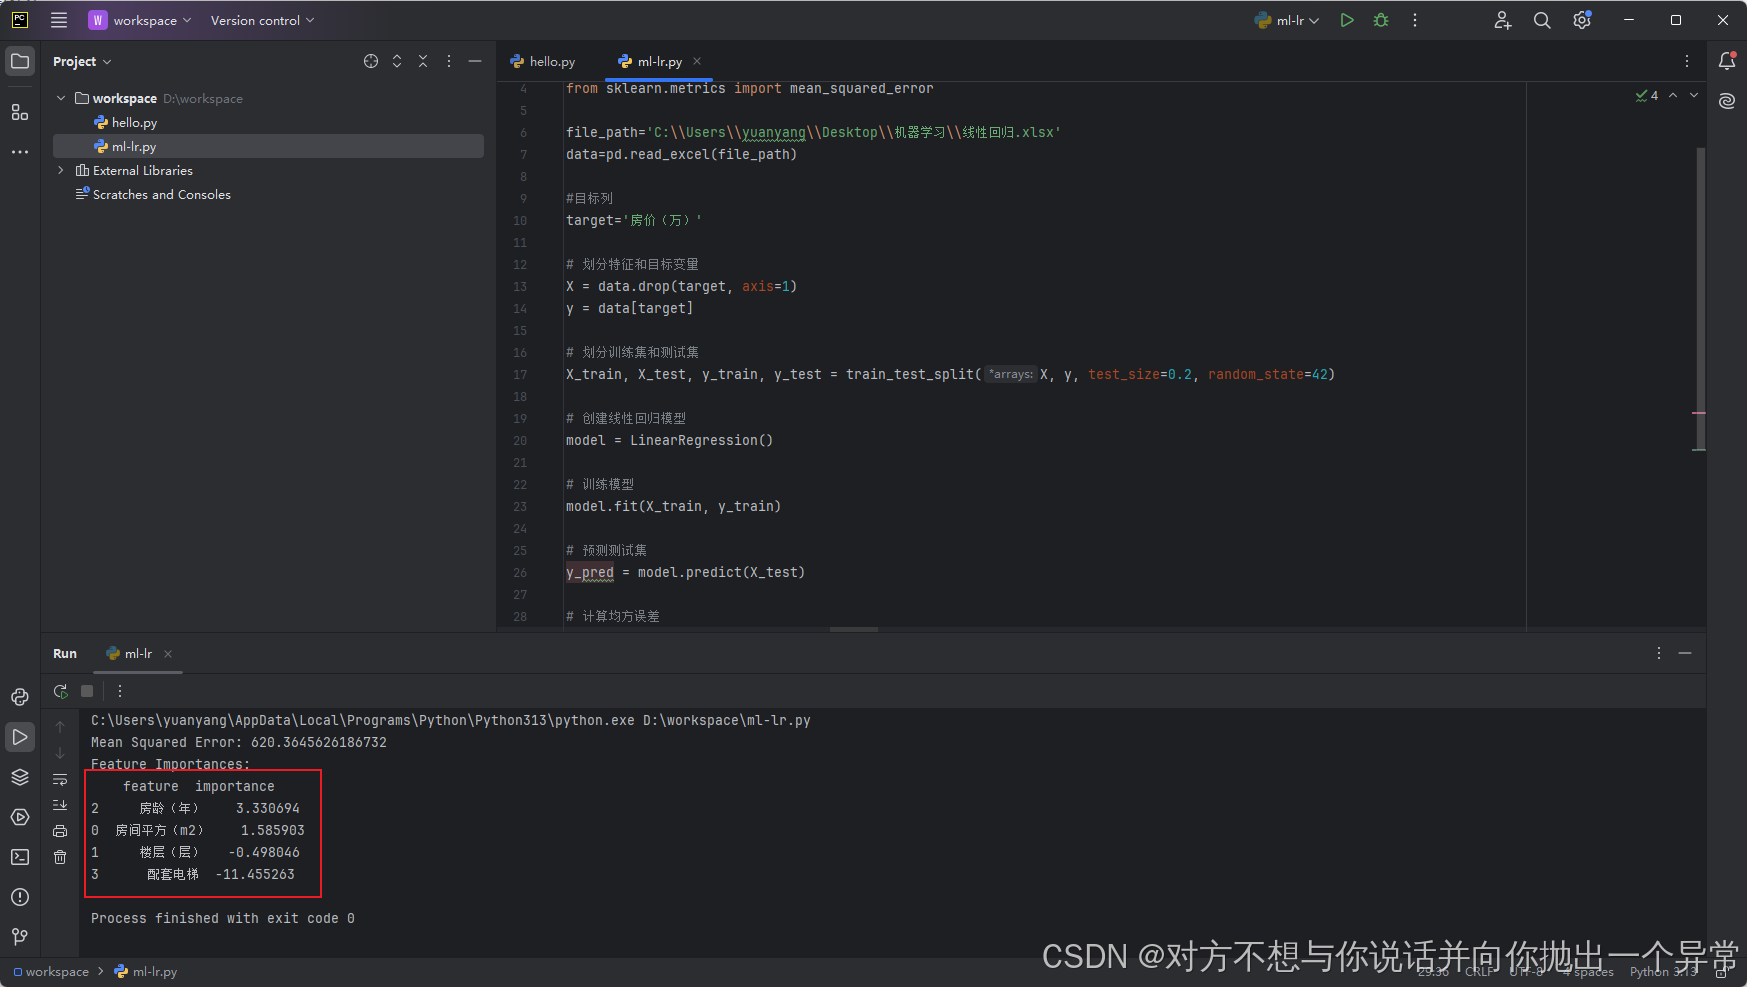Click ml-lr.py breadcrumb in status bar
1747x987 pixels.
[x=146, y=972]
